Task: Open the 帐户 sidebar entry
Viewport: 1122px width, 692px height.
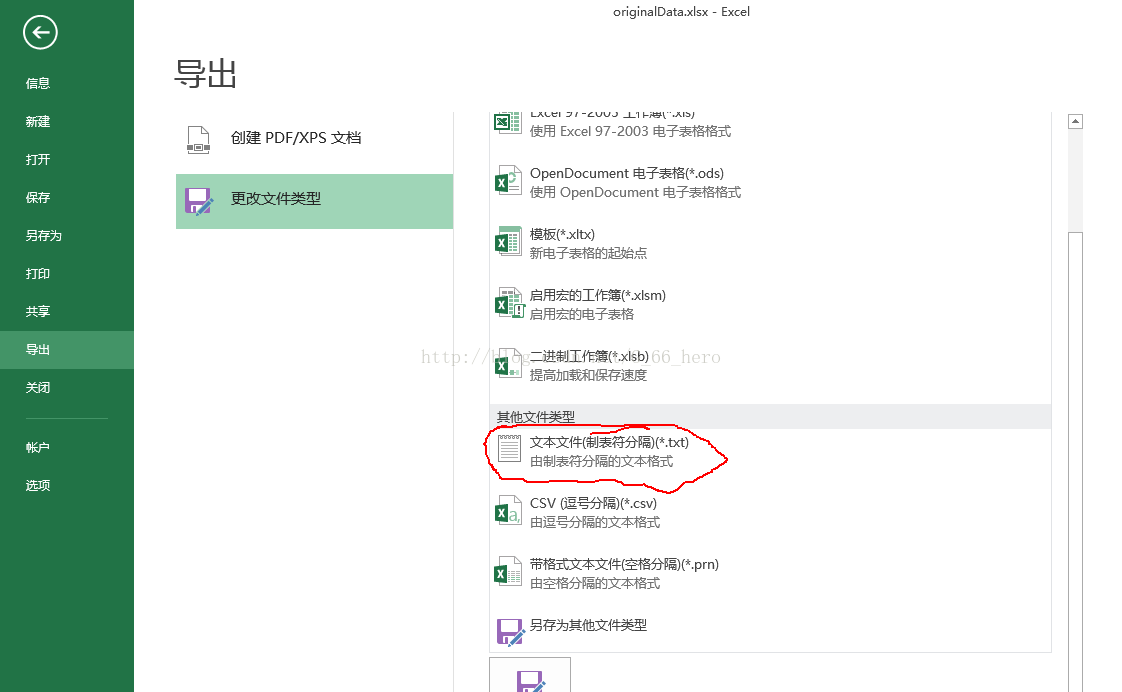Action: coord(38,447)
